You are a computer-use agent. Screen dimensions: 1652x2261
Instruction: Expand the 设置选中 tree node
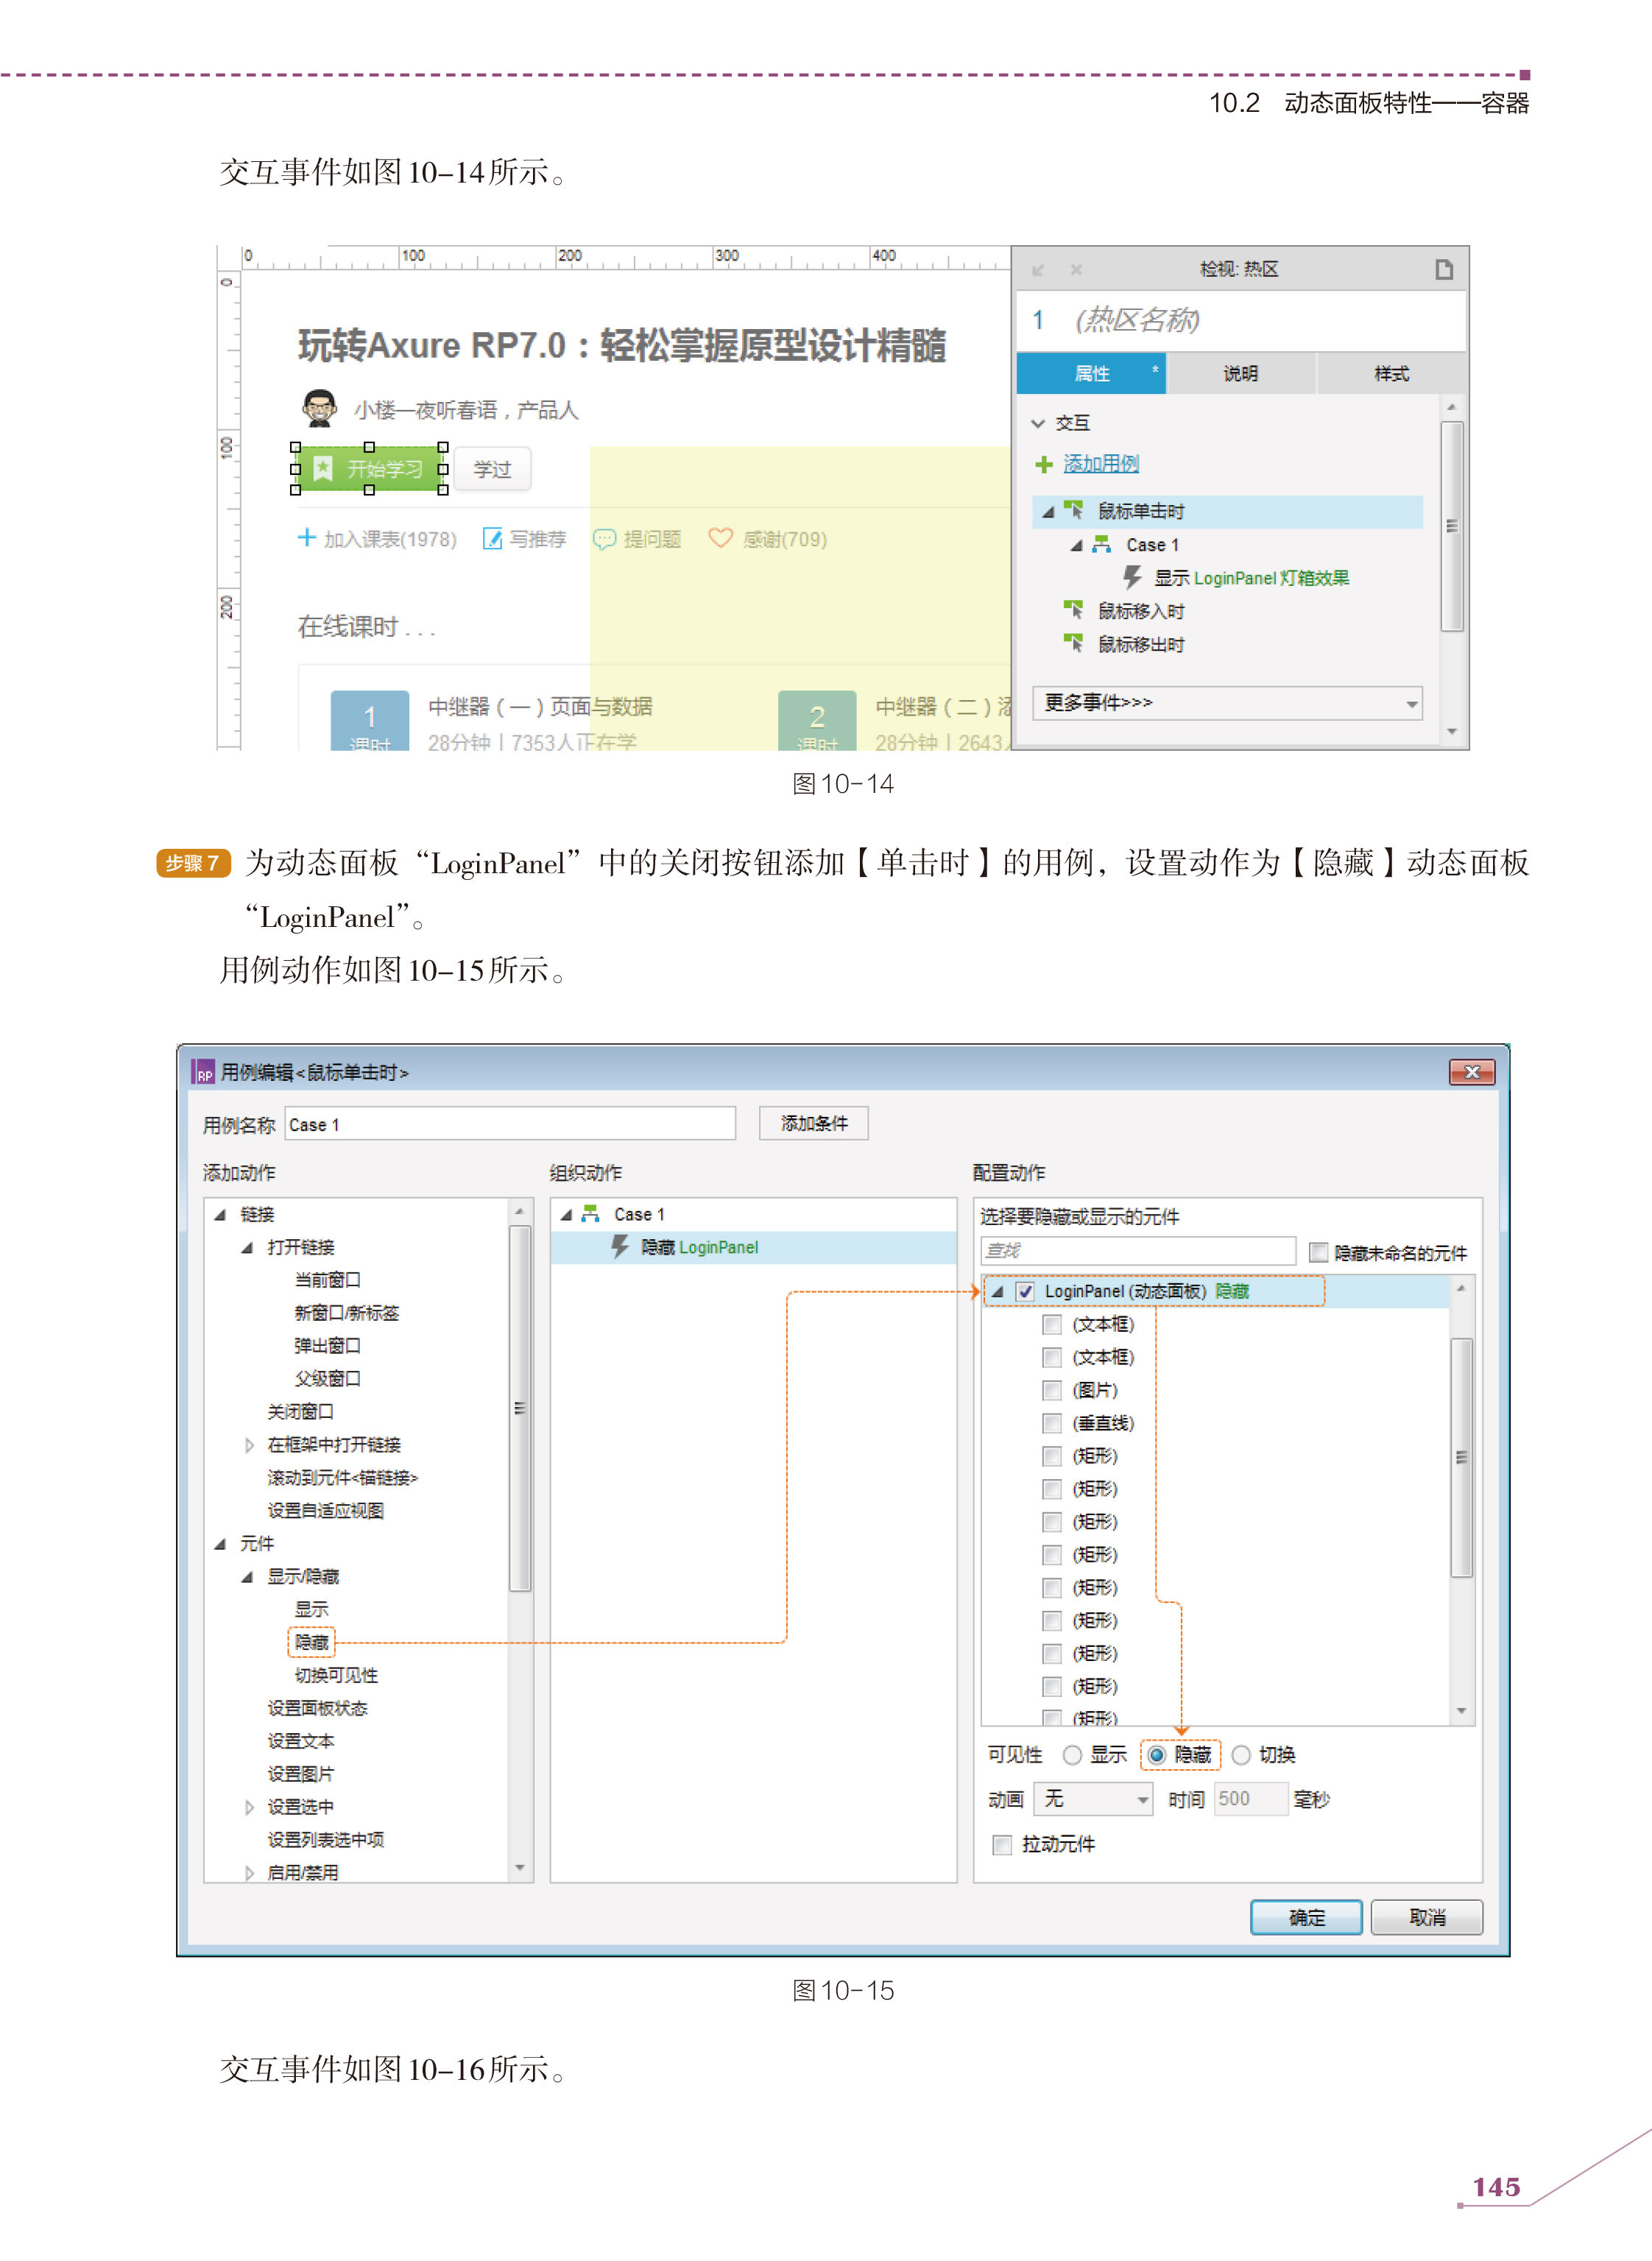coord(249,1807)
